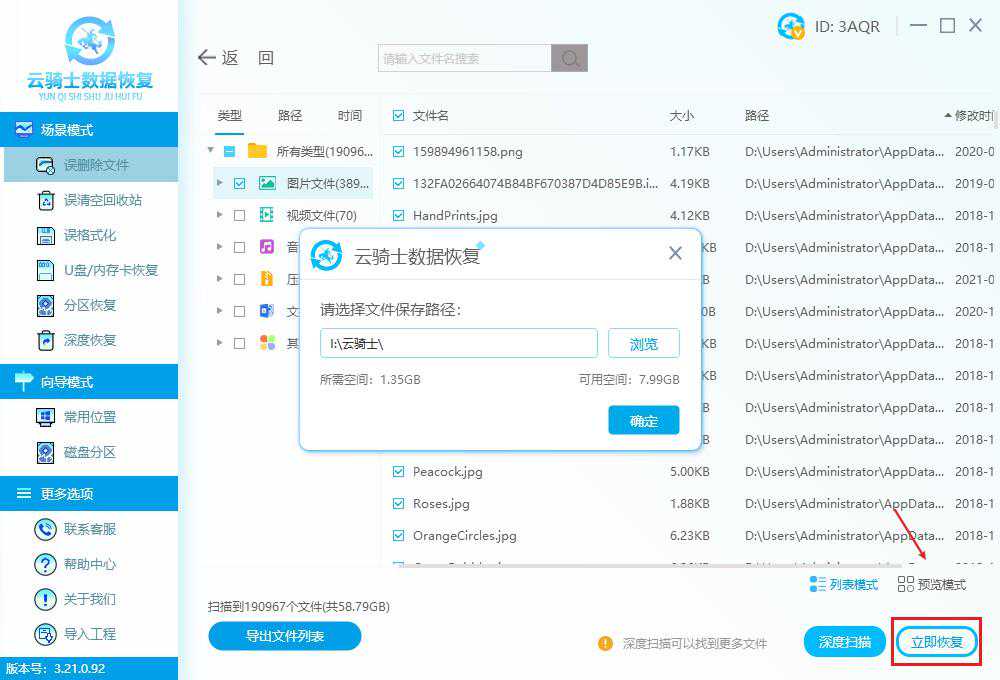Click the 浏览 button to browse folders
1000x680 pixels.
(643, 343)
